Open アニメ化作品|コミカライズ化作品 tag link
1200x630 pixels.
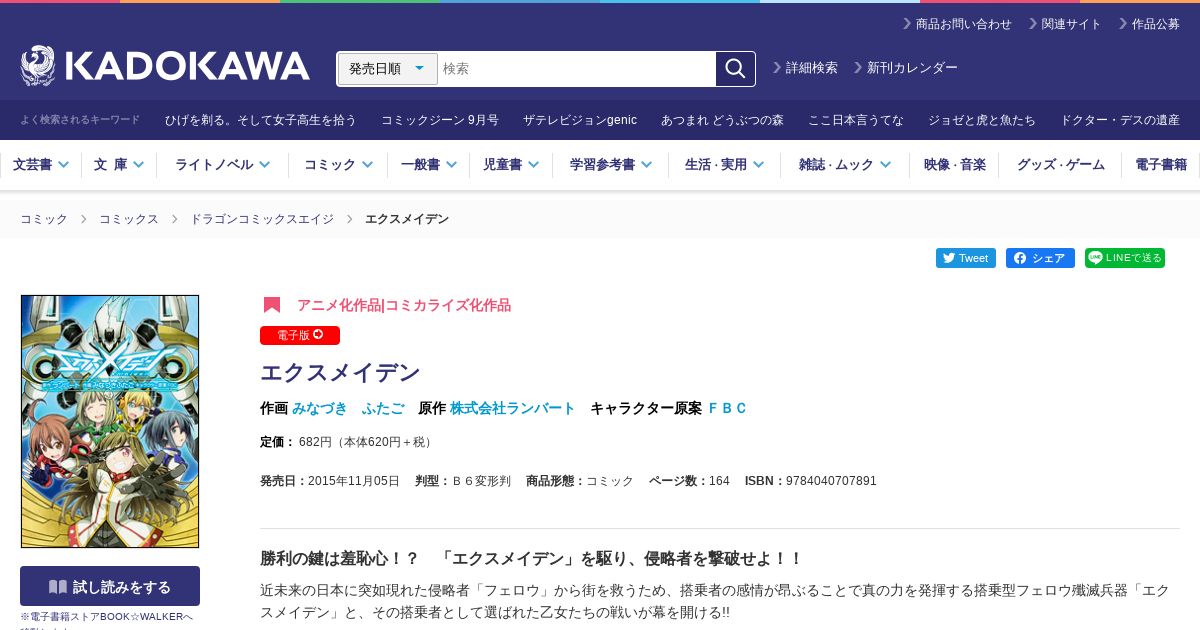tap(404, 305)
